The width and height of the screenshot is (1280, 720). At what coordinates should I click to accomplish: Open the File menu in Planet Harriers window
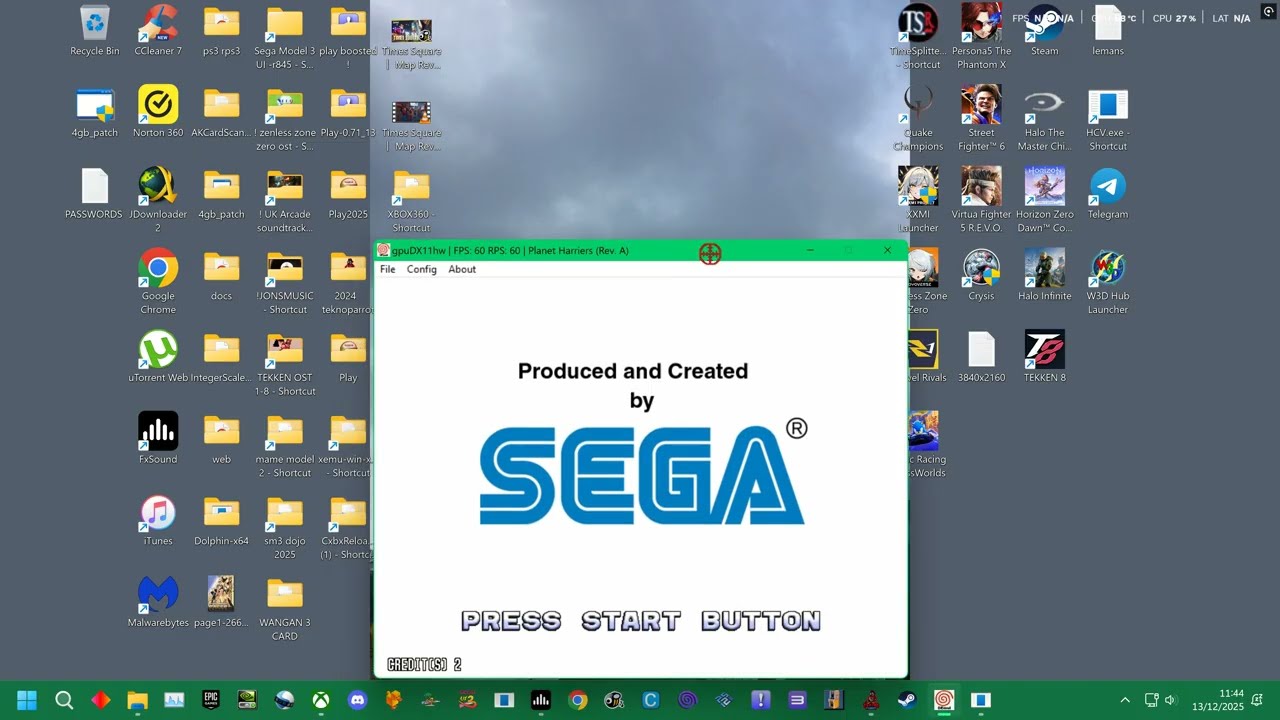387,269
